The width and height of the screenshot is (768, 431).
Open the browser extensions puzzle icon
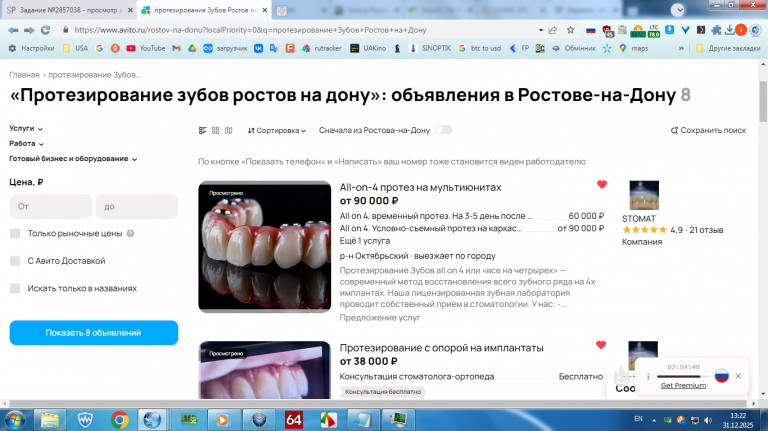[716, 30]
